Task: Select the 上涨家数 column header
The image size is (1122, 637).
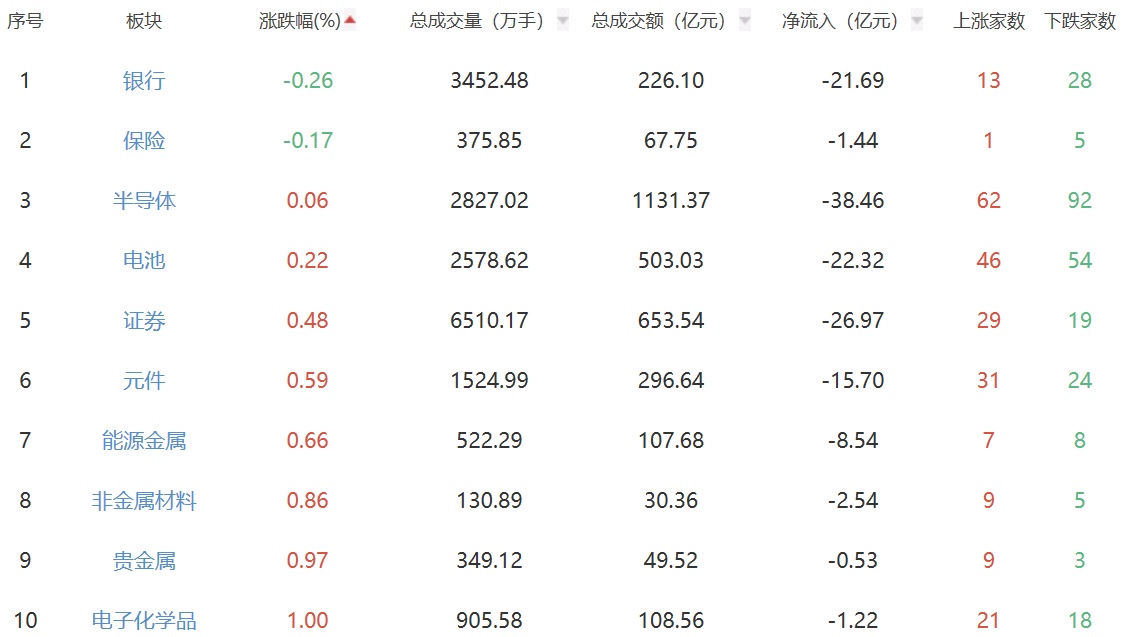Action: tap(989, 21)
